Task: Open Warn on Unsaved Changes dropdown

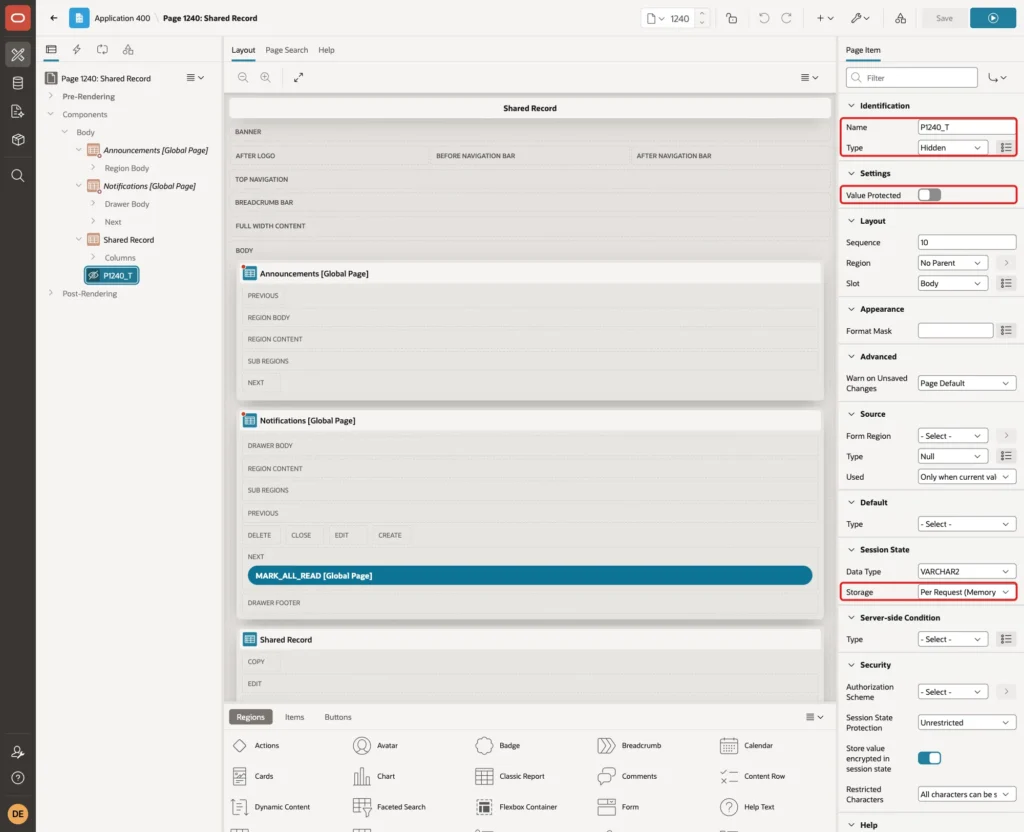Action: 967,383
